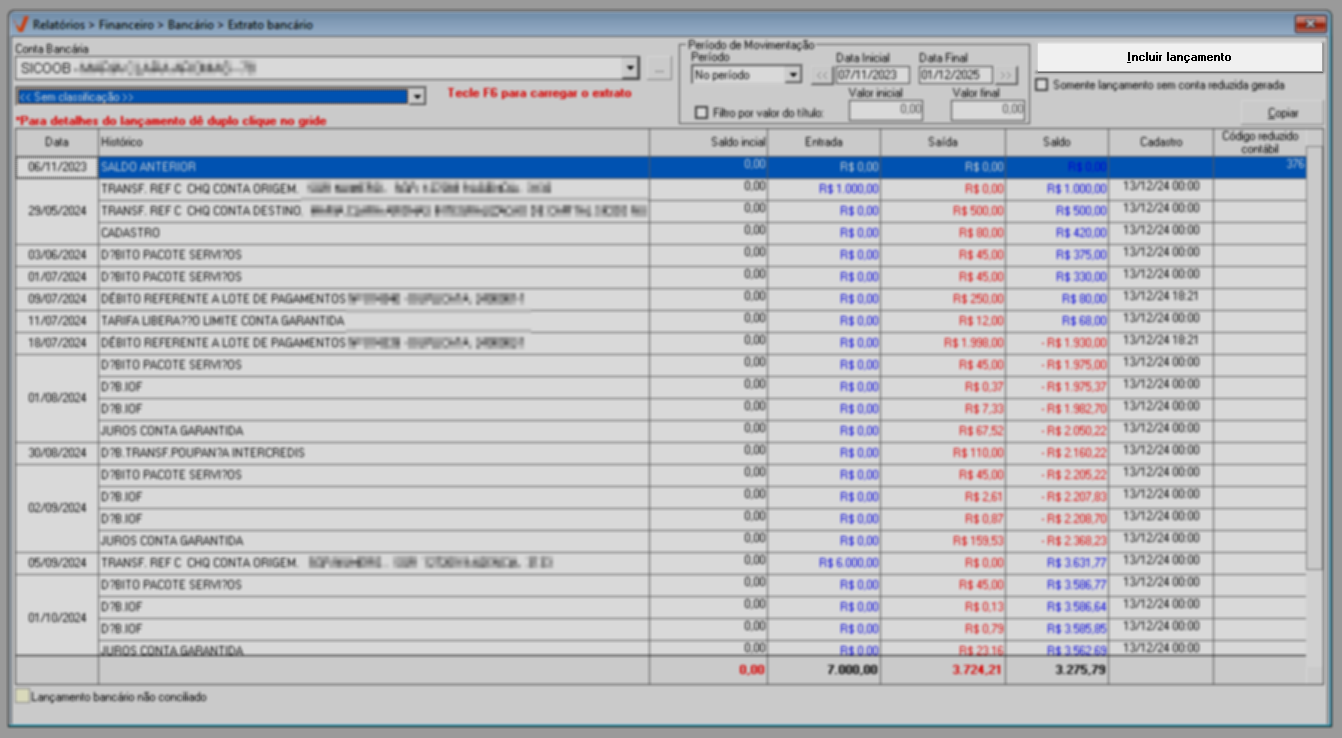Click the grid's vertical scrollbar

pos(1314,400)
